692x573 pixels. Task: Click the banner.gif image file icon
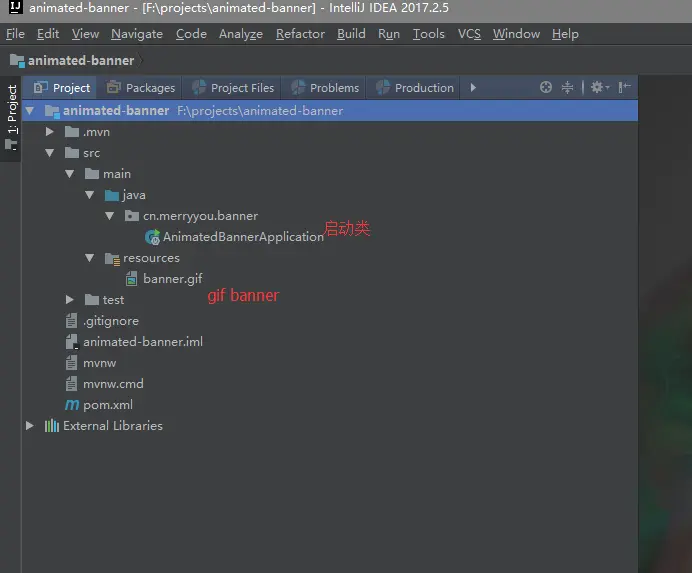(131, 279)
